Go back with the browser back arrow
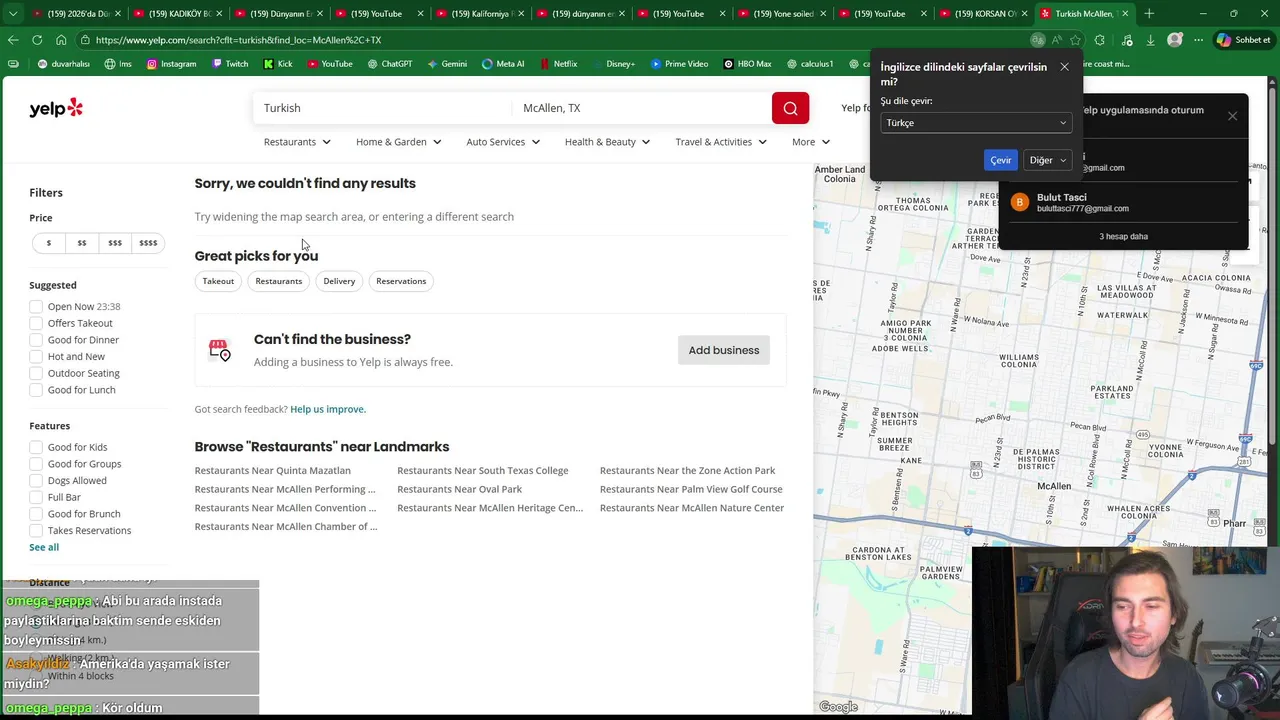The width and height of the screenshot is (1280, 720). pos(13,40)
